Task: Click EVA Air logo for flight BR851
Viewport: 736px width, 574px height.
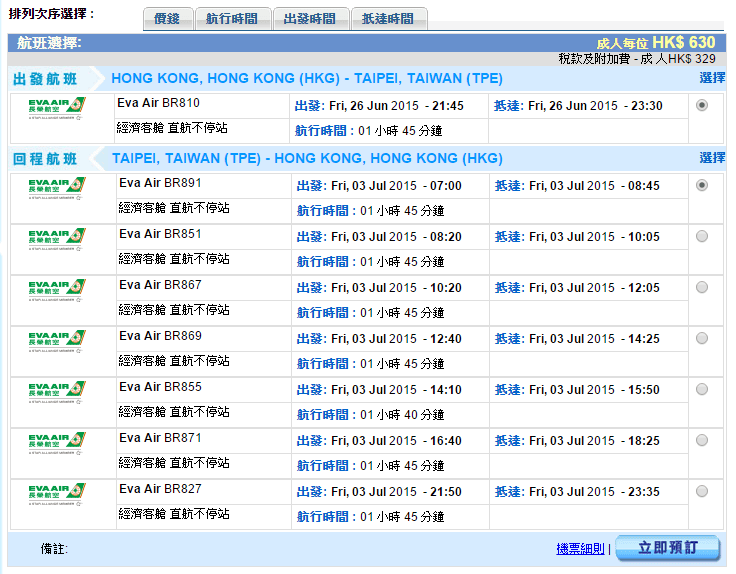Action: pos(58,240)
